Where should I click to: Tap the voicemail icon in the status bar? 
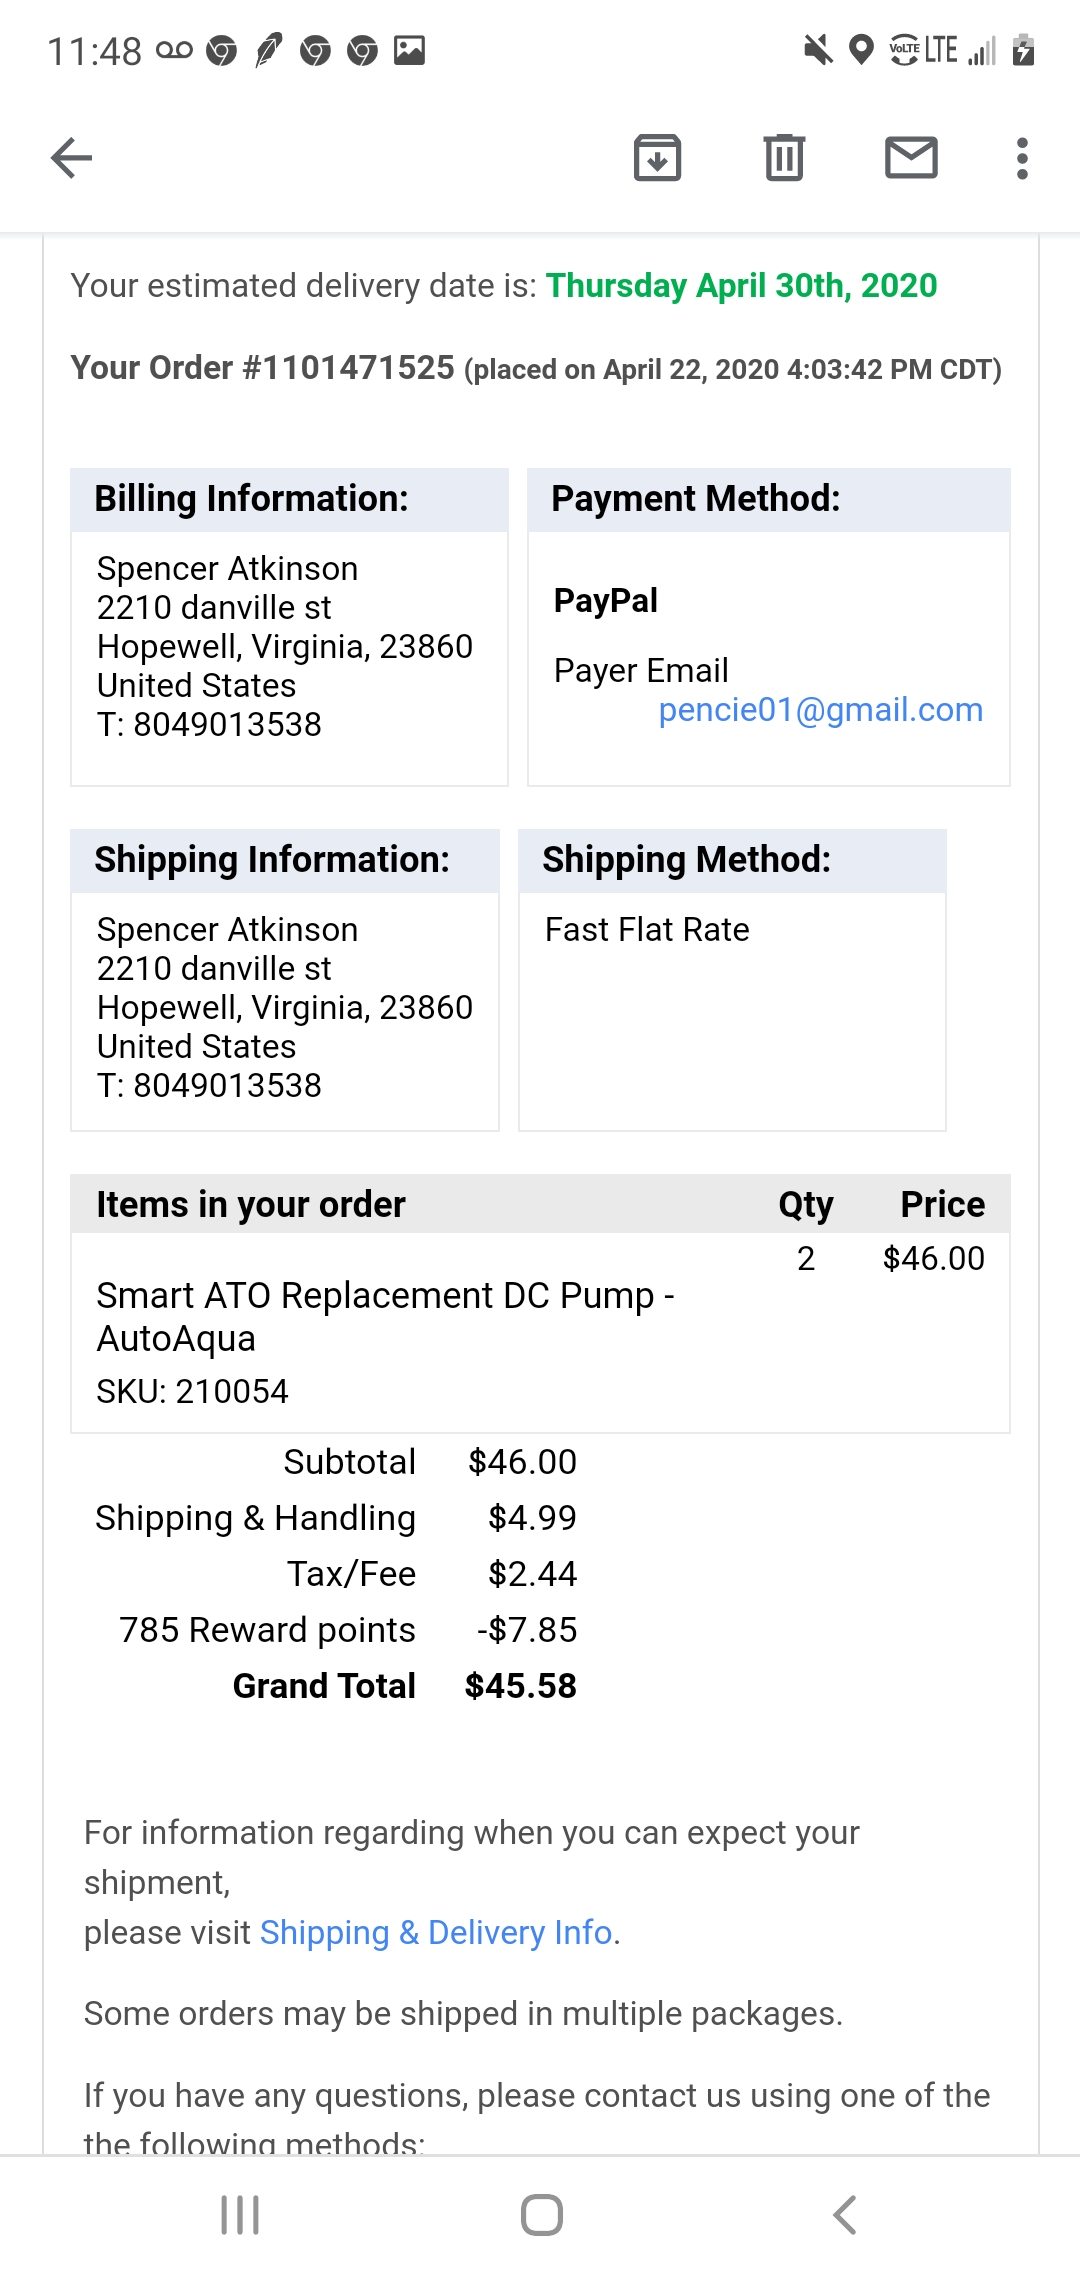coord(174,50)
